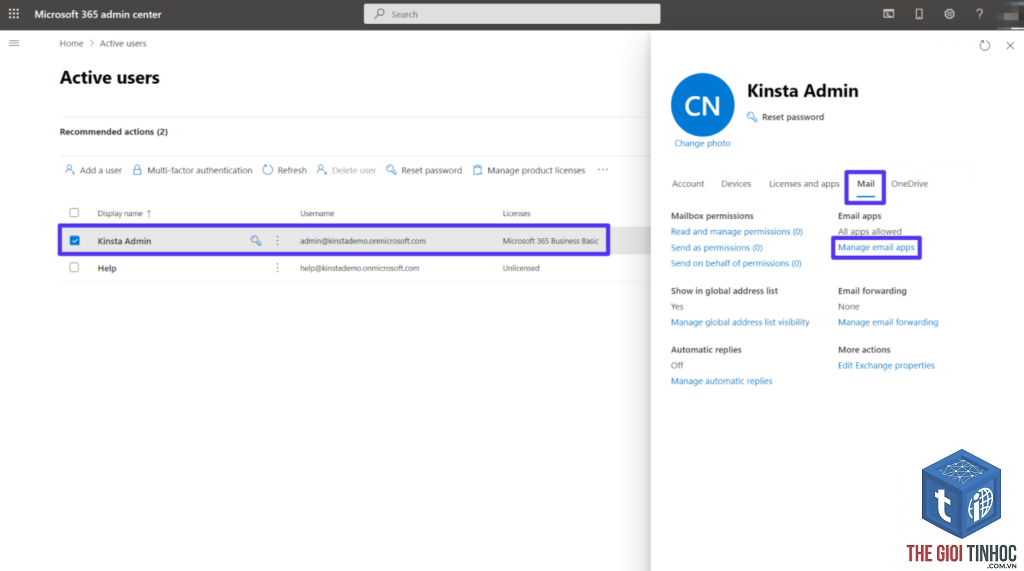This screenshot has height=571, width=1024.
Task: Click Manage product licenses
Action: pos(528,170)
